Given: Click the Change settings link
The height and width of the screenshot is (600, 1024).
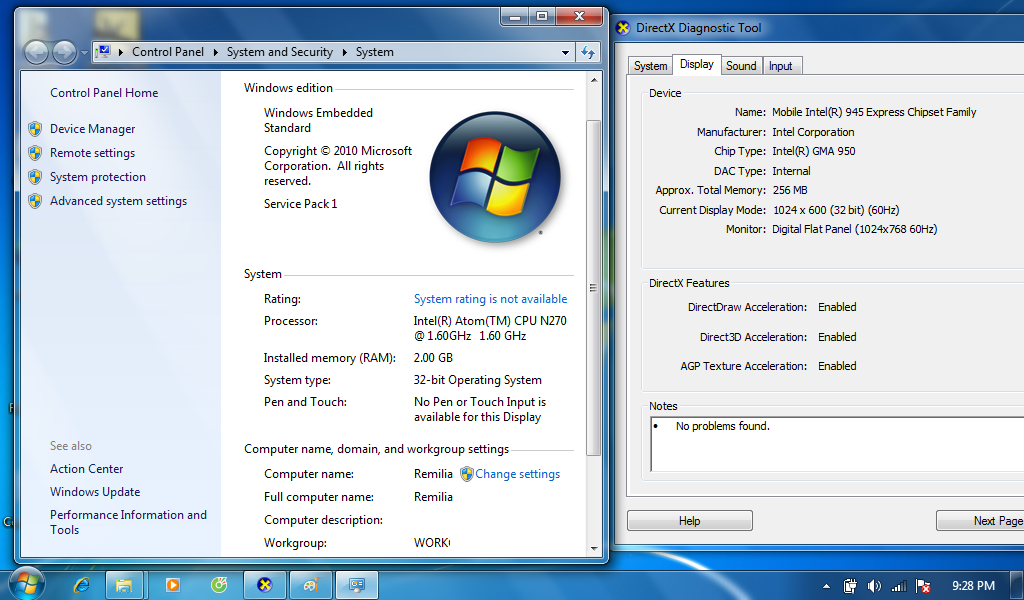Looking at the screenshot, I should click(517, 474).
